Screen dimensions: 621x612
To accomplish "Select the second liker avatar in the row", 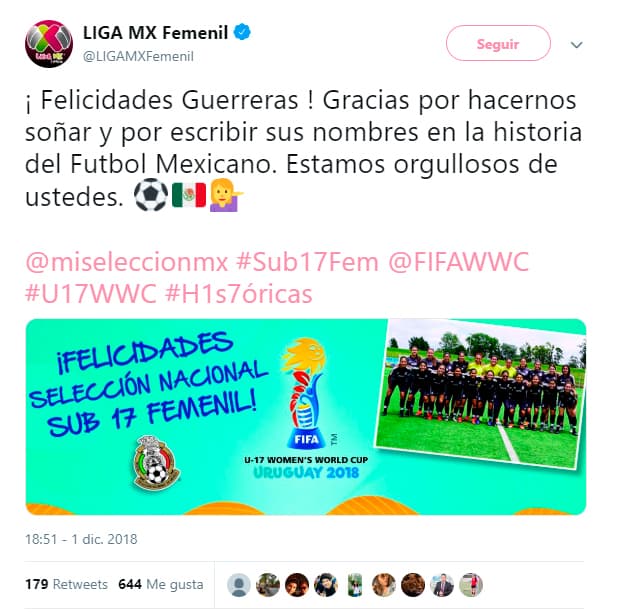I will click(268, 585).
